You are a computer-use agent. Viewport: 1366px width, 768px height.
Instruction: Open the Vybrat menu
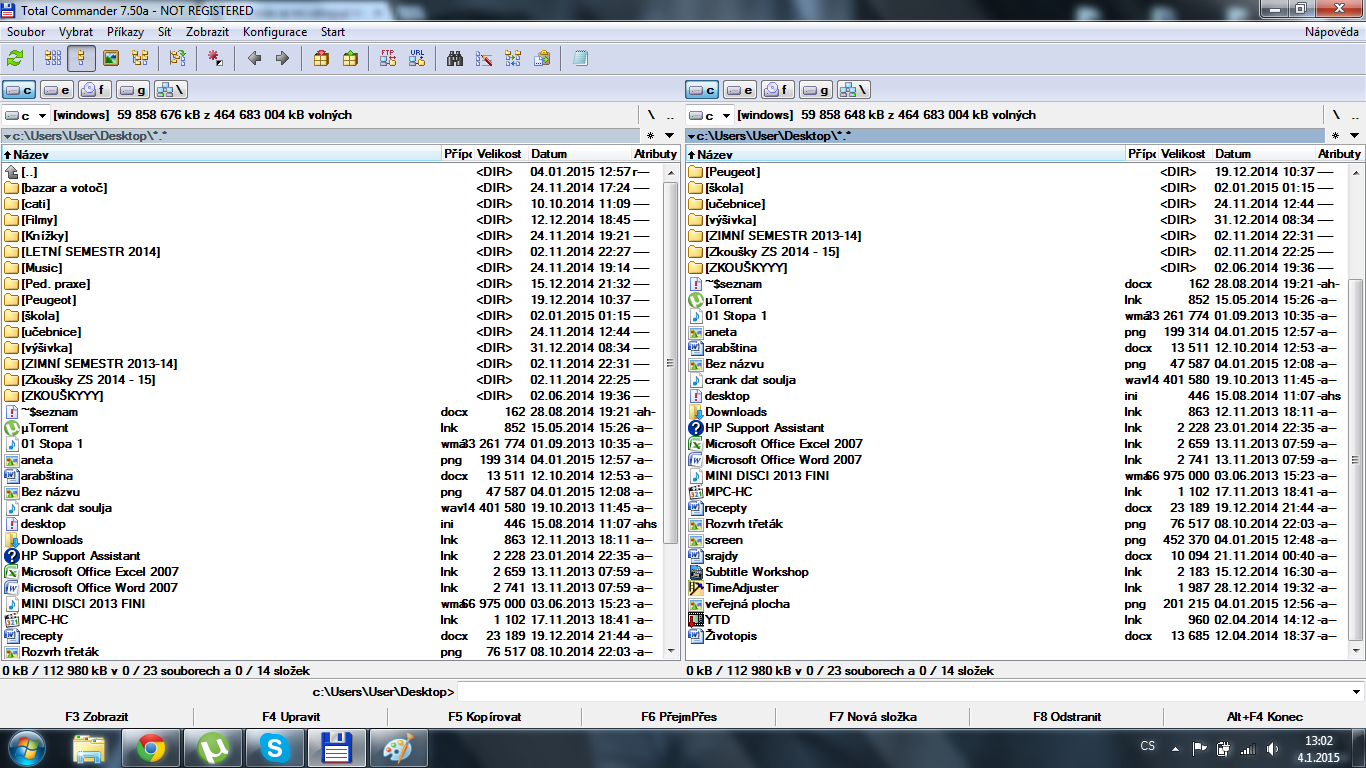tap(76, 32)
